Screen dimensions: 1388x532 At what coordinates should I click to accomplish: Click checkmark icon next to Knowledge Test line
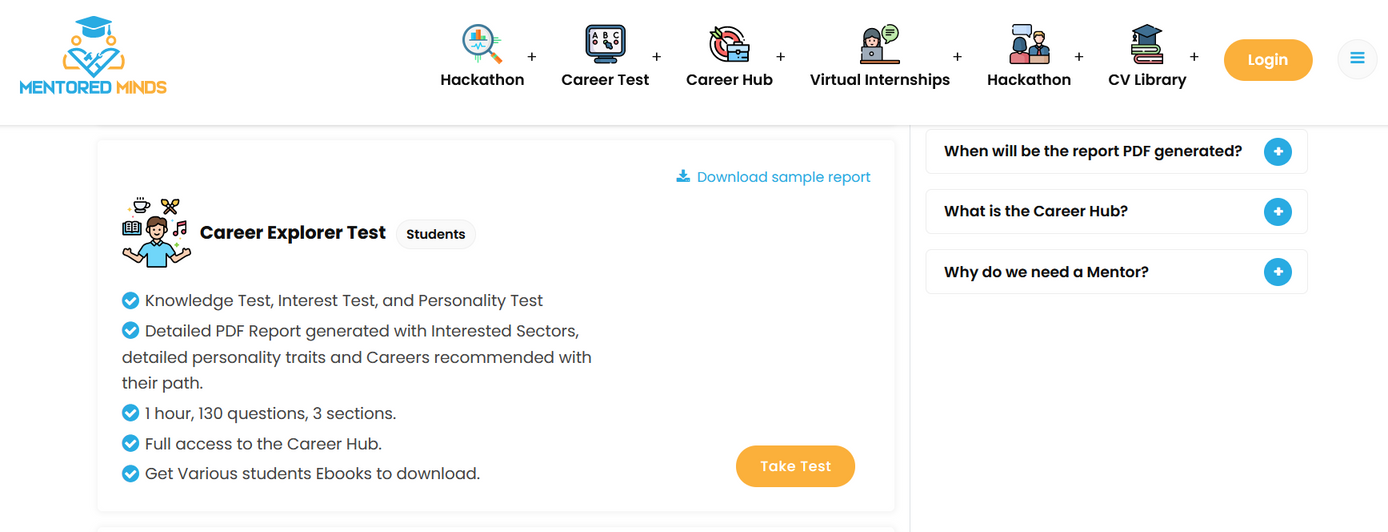point(130,300)
